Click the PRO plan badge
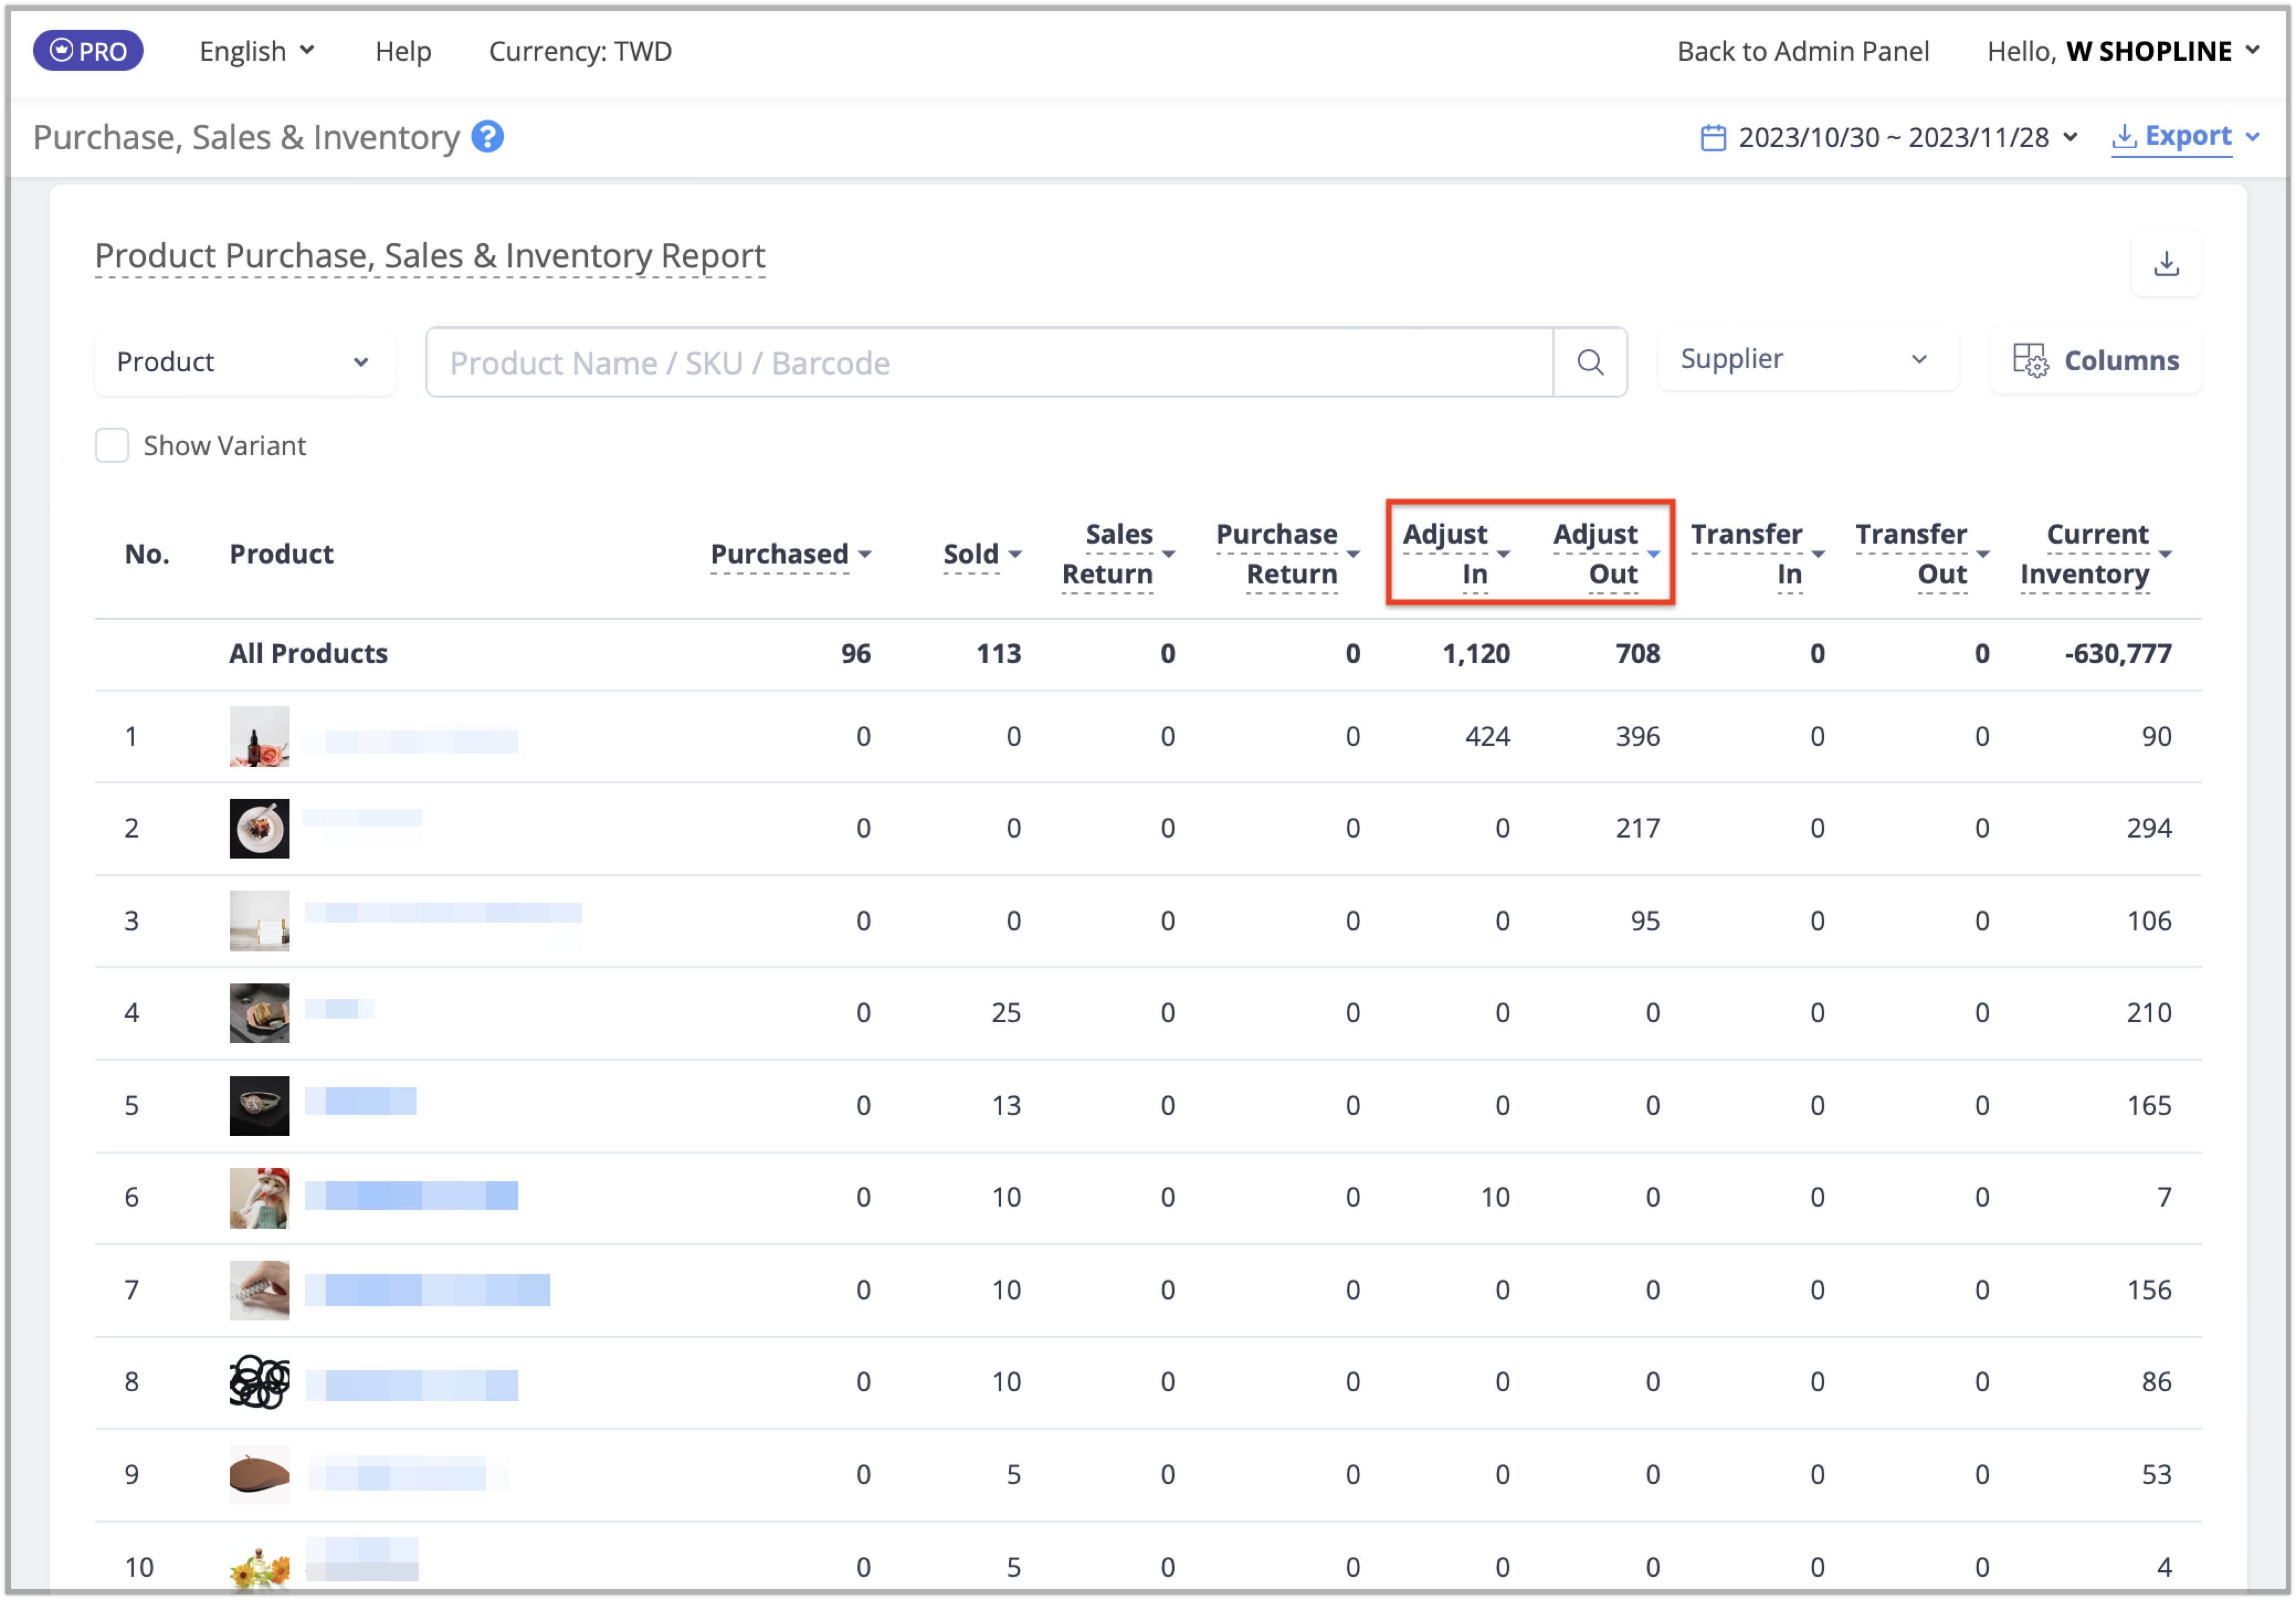The height and width of the screenshot is (1600, 2296). 88,50
